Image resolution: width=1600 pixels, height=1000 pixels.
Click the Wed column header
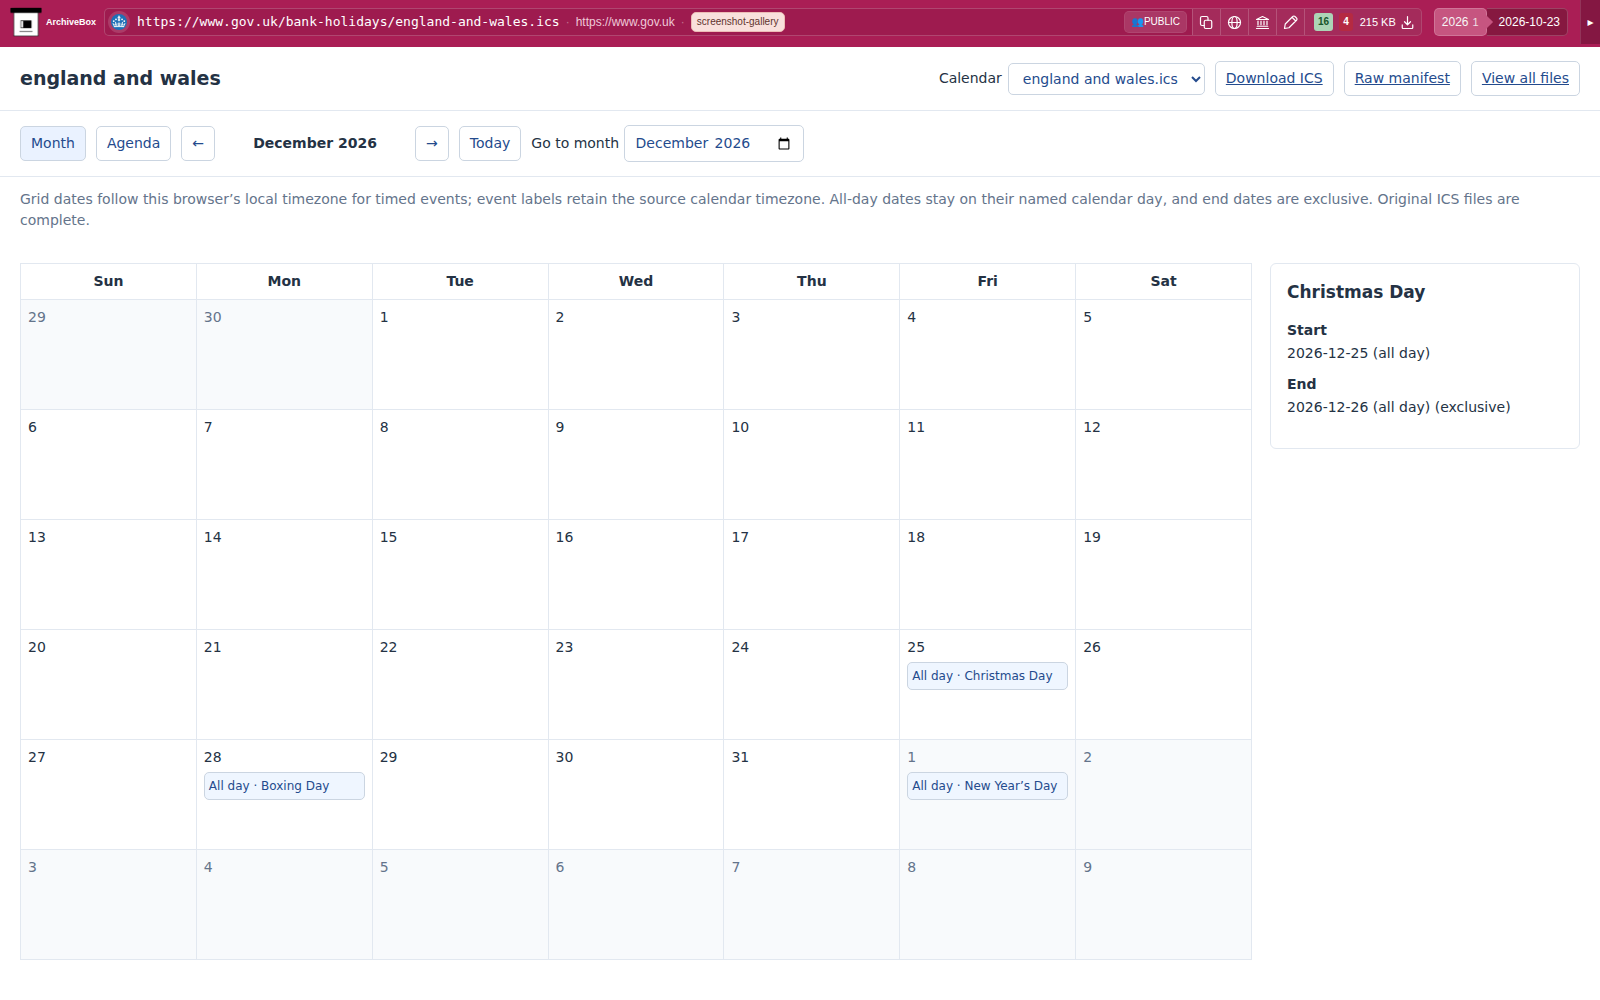636,281
